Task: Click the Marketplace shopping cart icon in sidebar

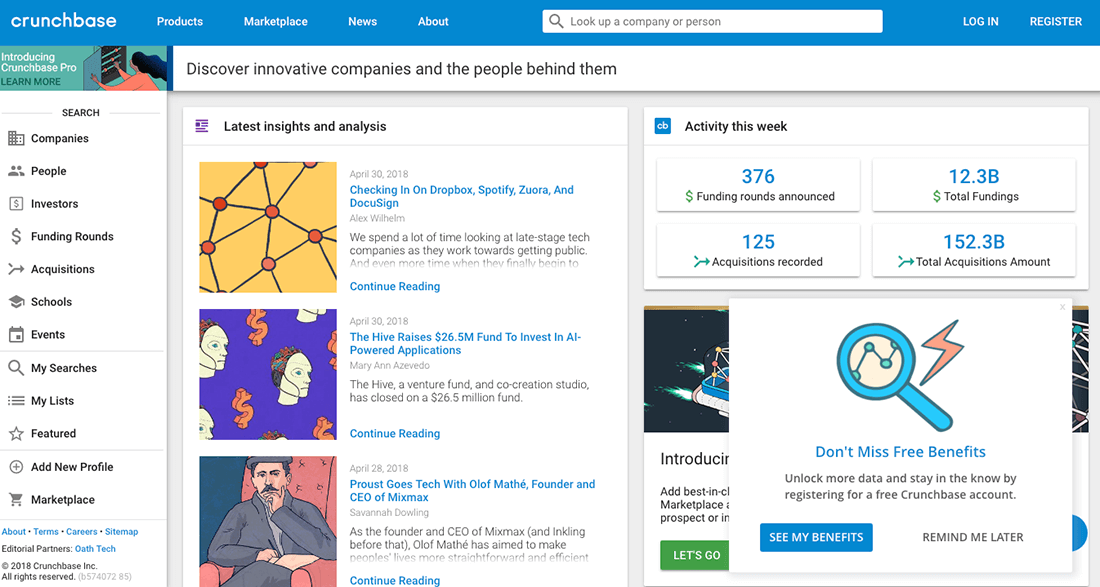Action: tap(16, 499)
